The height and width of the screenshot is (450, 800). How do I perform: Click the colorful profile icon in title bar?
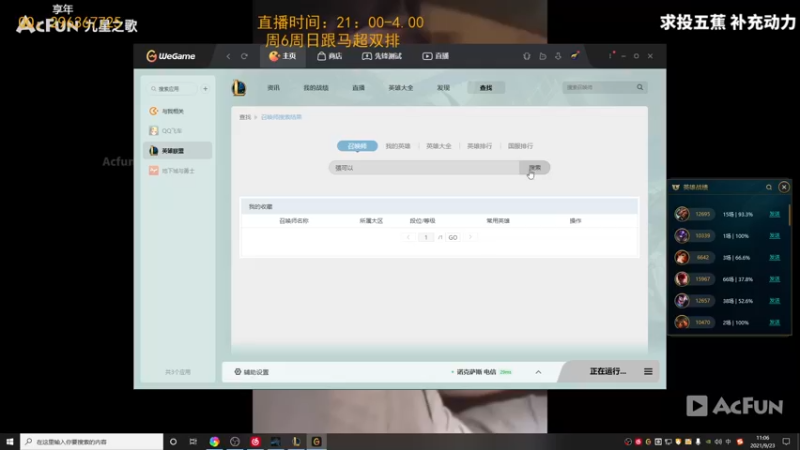(x=575, y=56)
